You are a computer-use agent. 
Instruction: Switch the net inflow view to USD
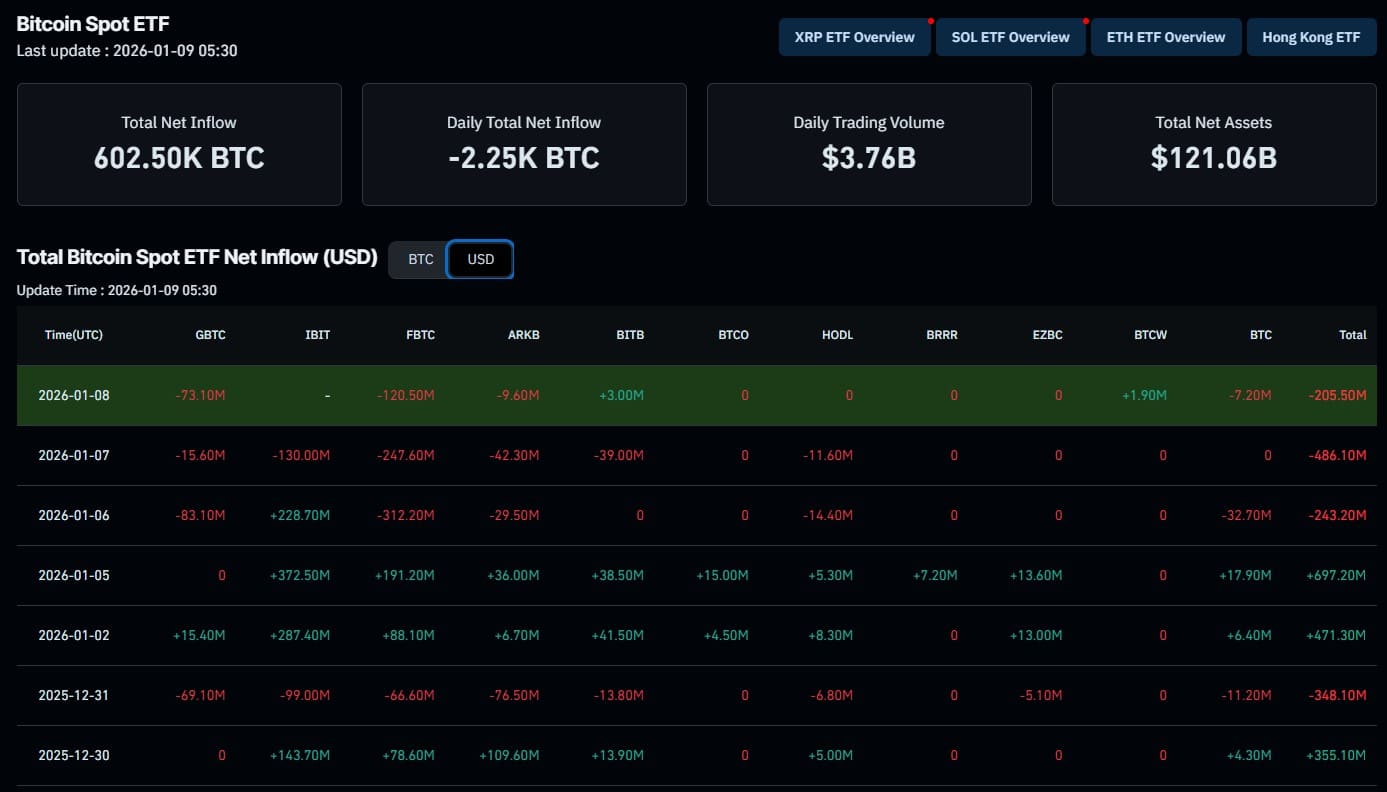(480, 259)
